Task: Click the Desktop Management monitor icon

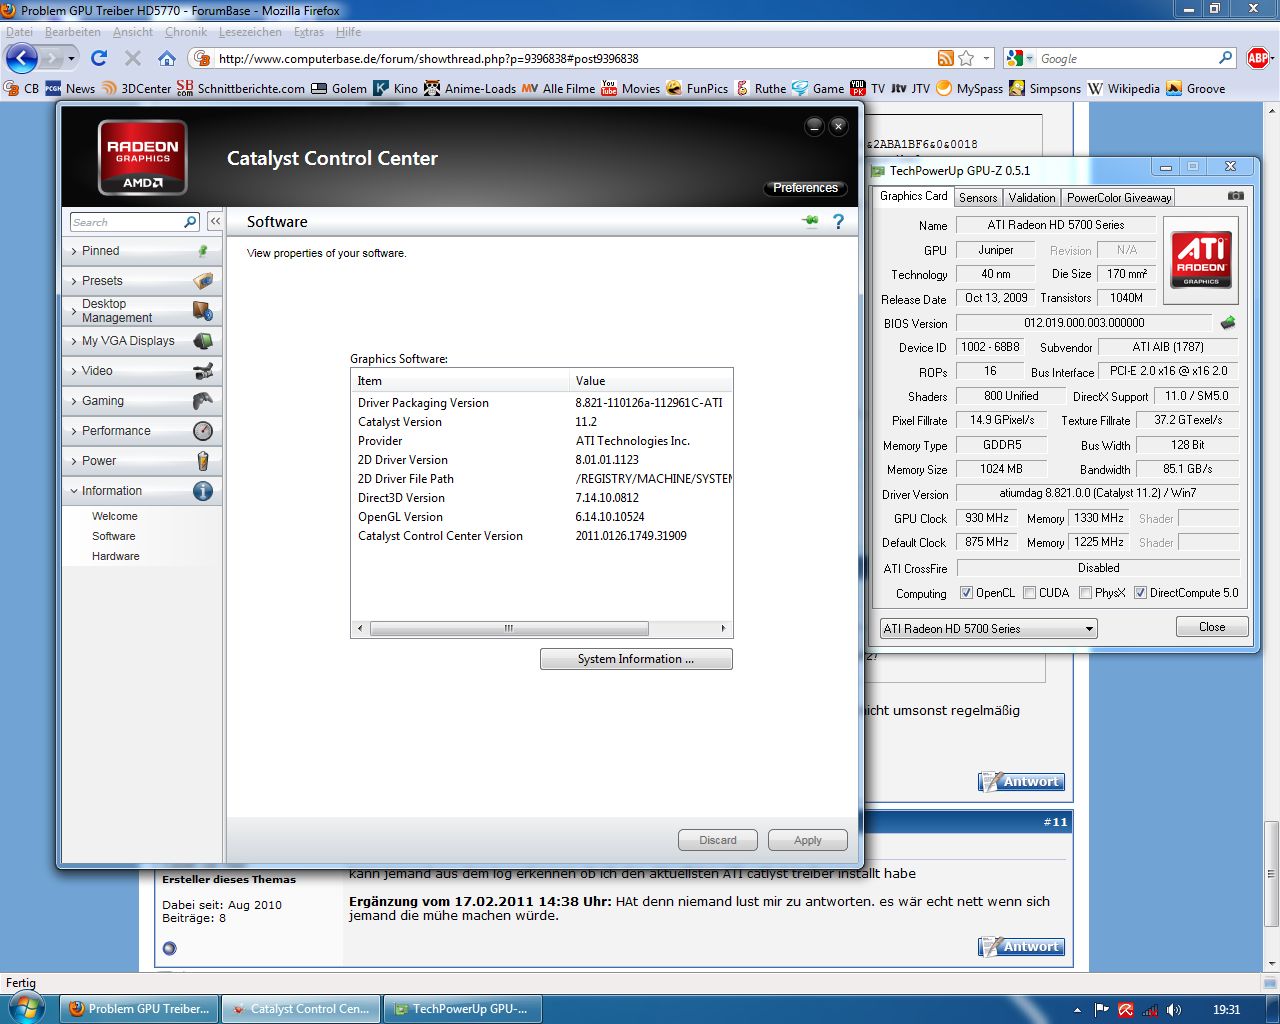Action: click(203, 311)
